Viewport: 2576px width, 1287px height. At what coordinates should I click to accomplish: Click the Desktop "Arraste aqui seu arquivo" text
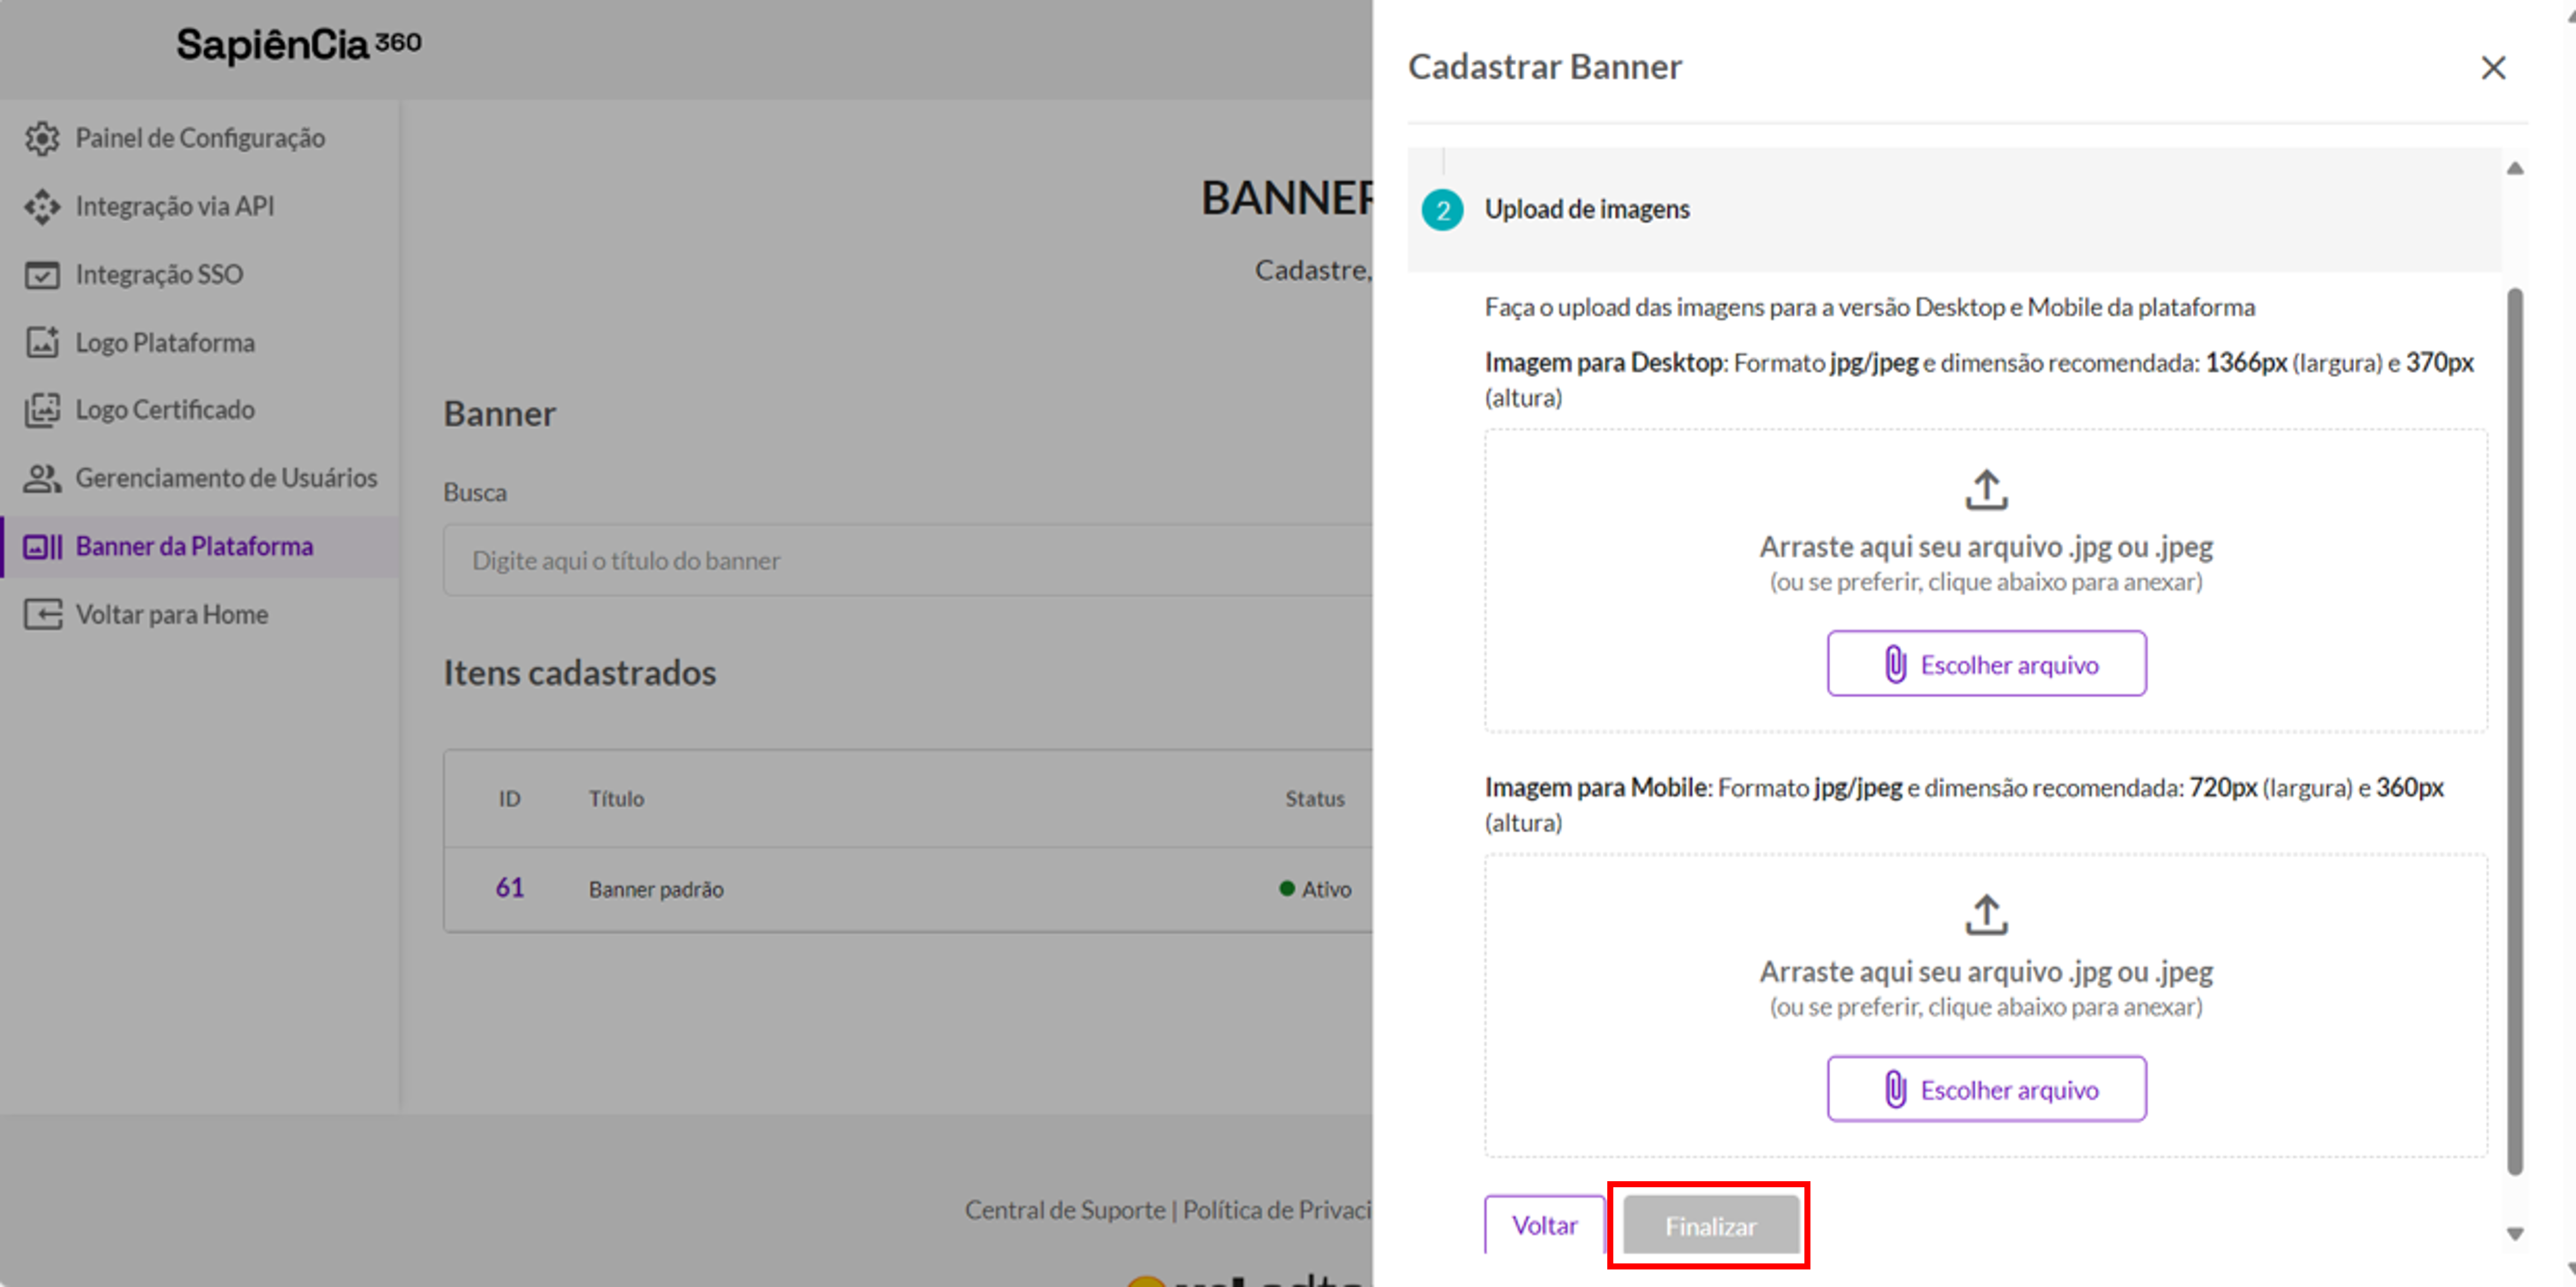pyautogui.click(x=1986, y=547)
